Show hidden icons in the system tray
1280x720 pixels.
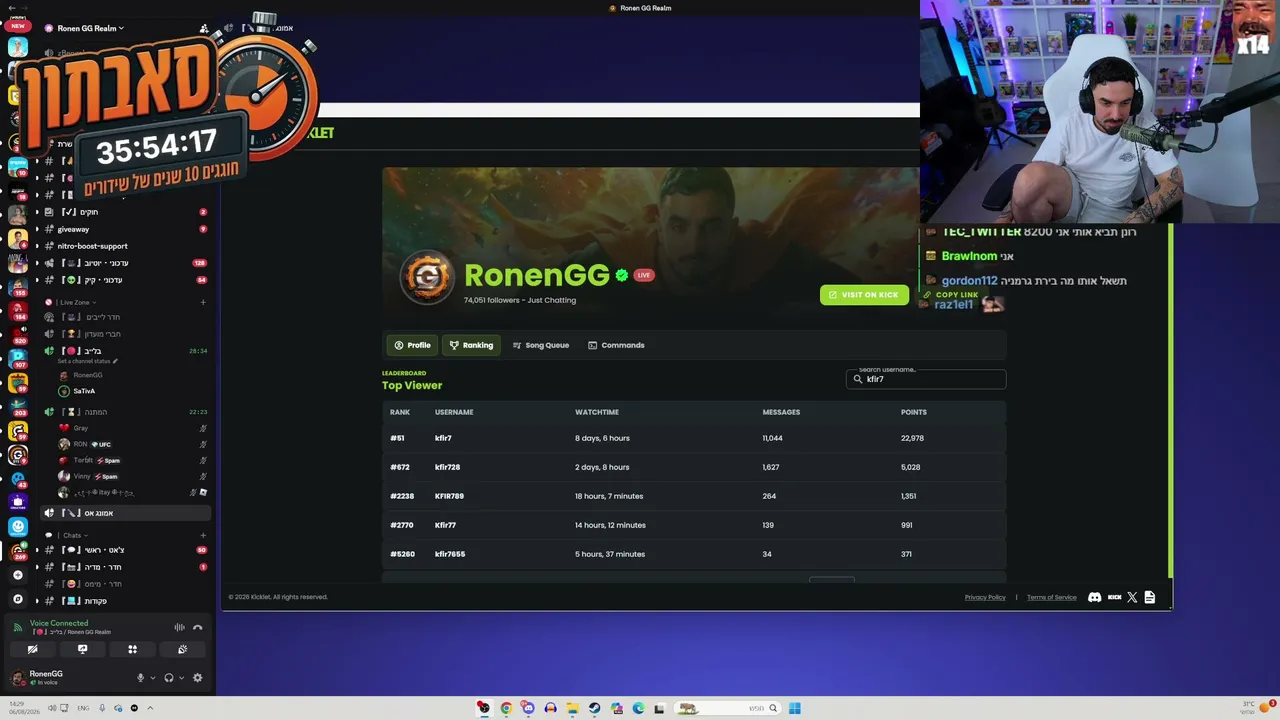click(x=150, y=708)
